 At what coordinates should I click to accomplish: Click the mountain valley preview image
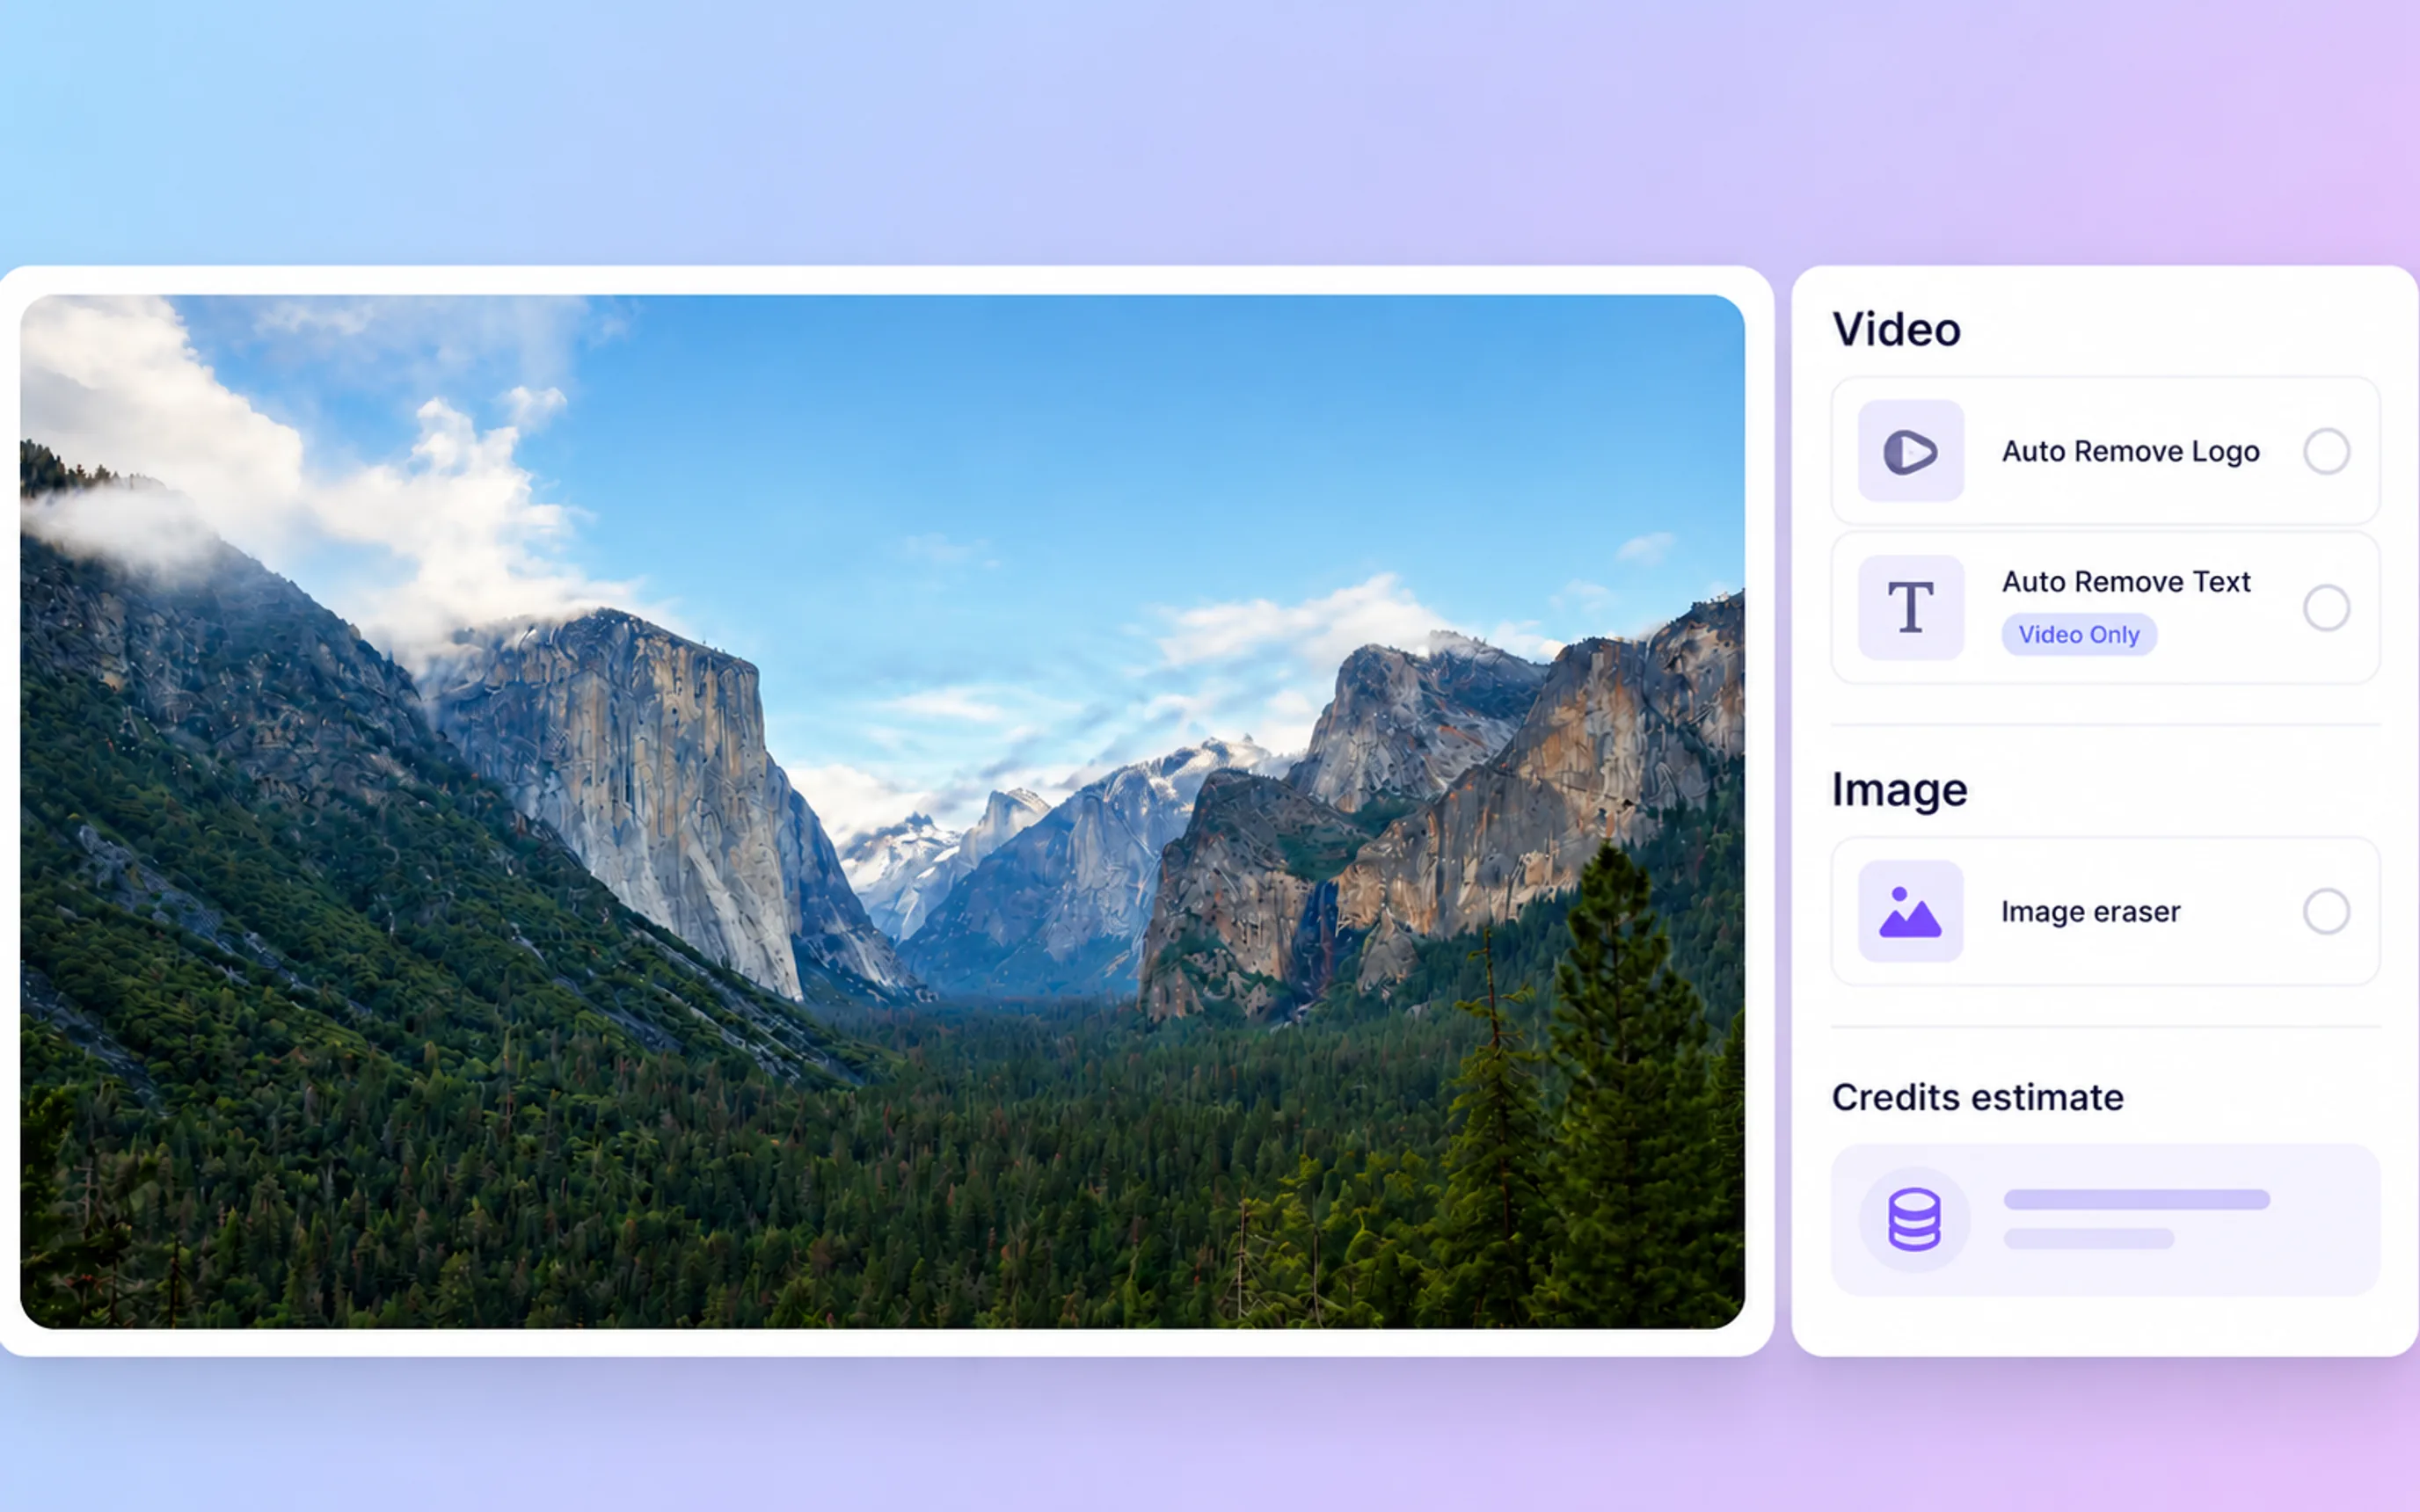coord(882,811)
